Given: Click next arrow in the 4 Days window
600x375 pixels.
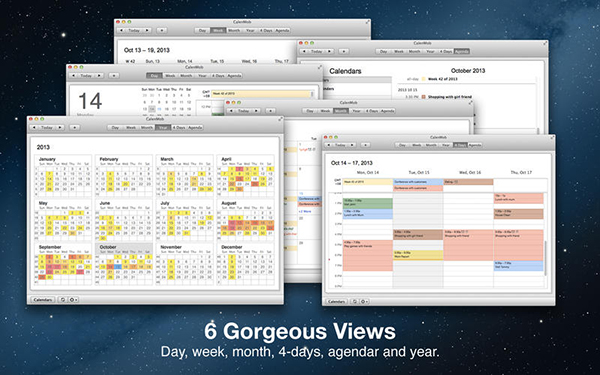Looking at the screenshot, I should pyautogui.click(x=353, y=145).
